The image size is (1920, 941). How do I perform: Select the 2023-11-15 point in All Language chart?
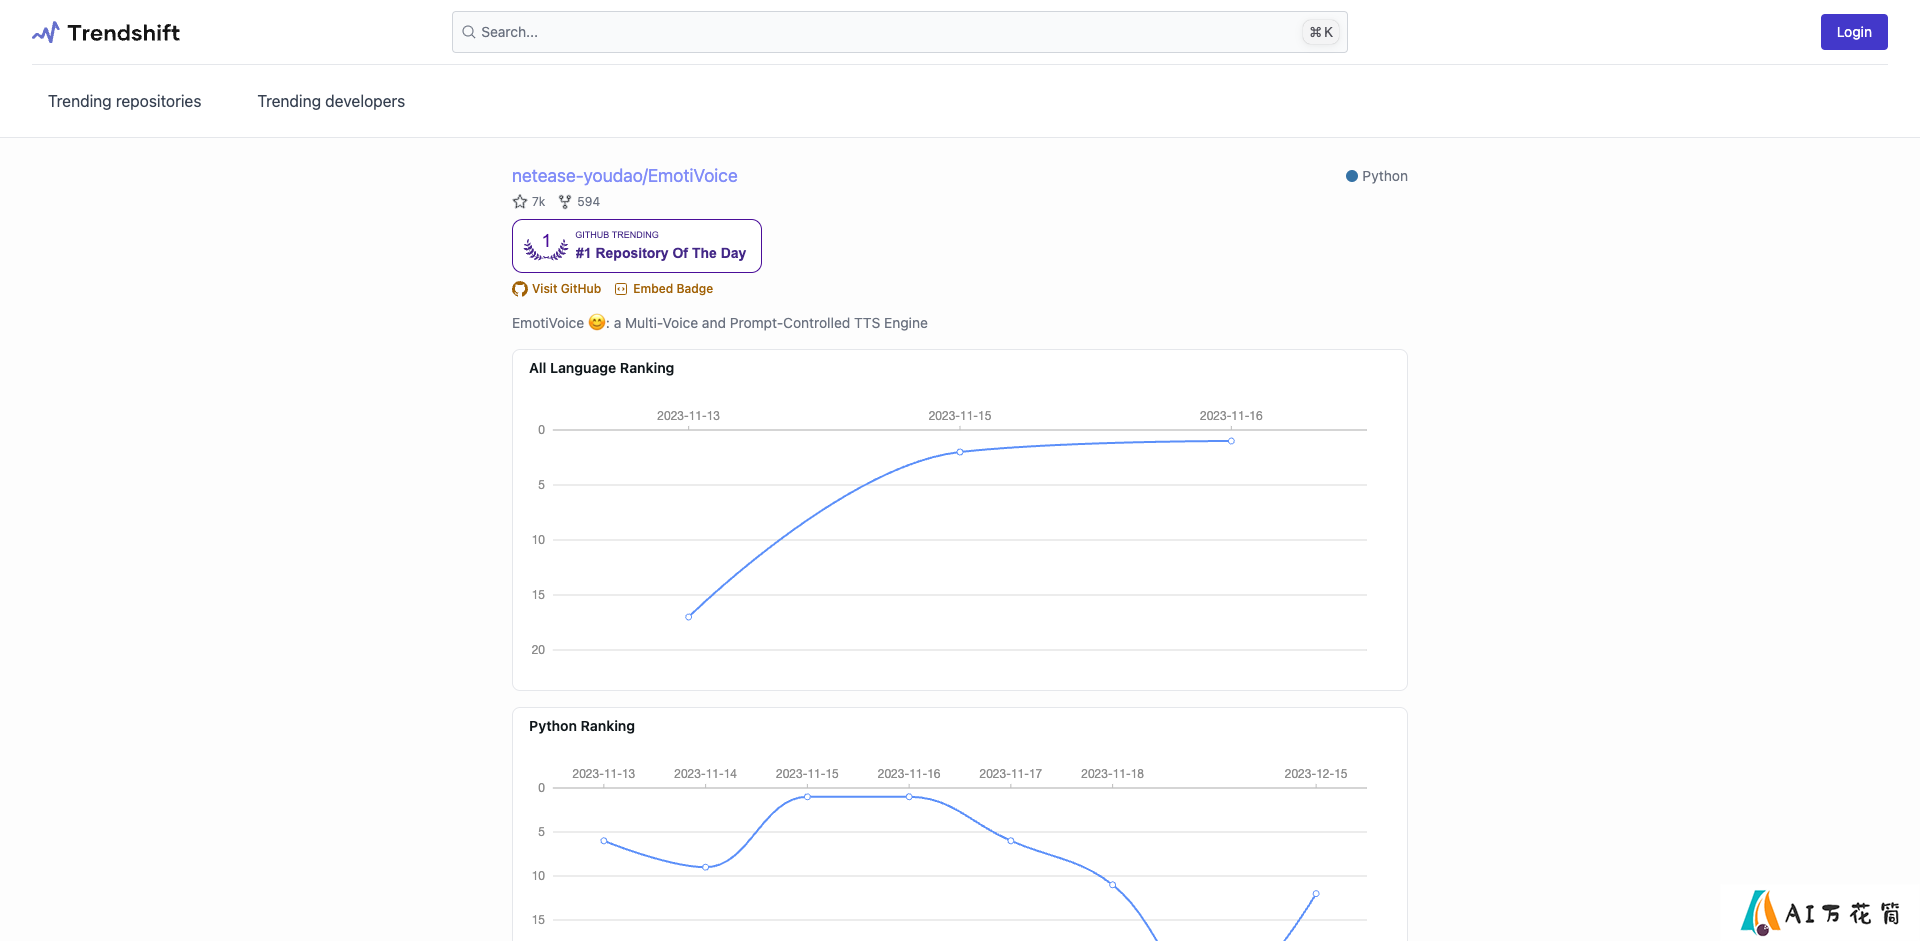(960, 452)
